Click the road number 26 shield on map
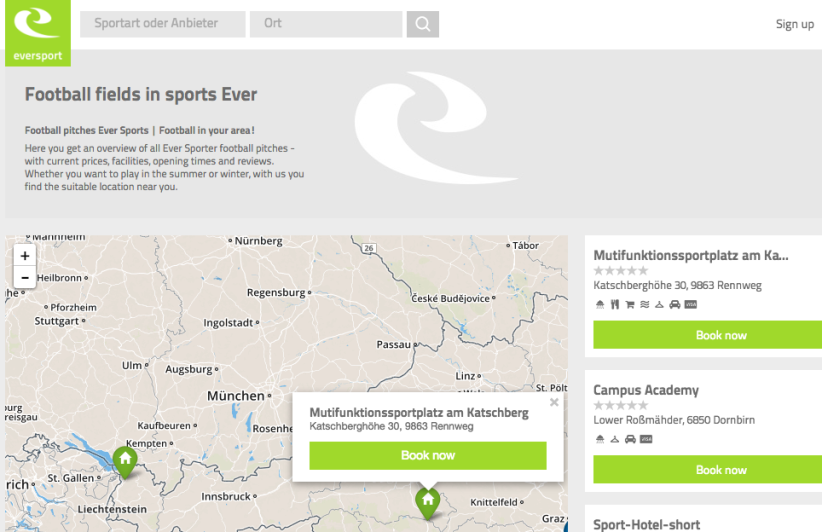This screenshot has height=532, width=822. pos(369,248)
